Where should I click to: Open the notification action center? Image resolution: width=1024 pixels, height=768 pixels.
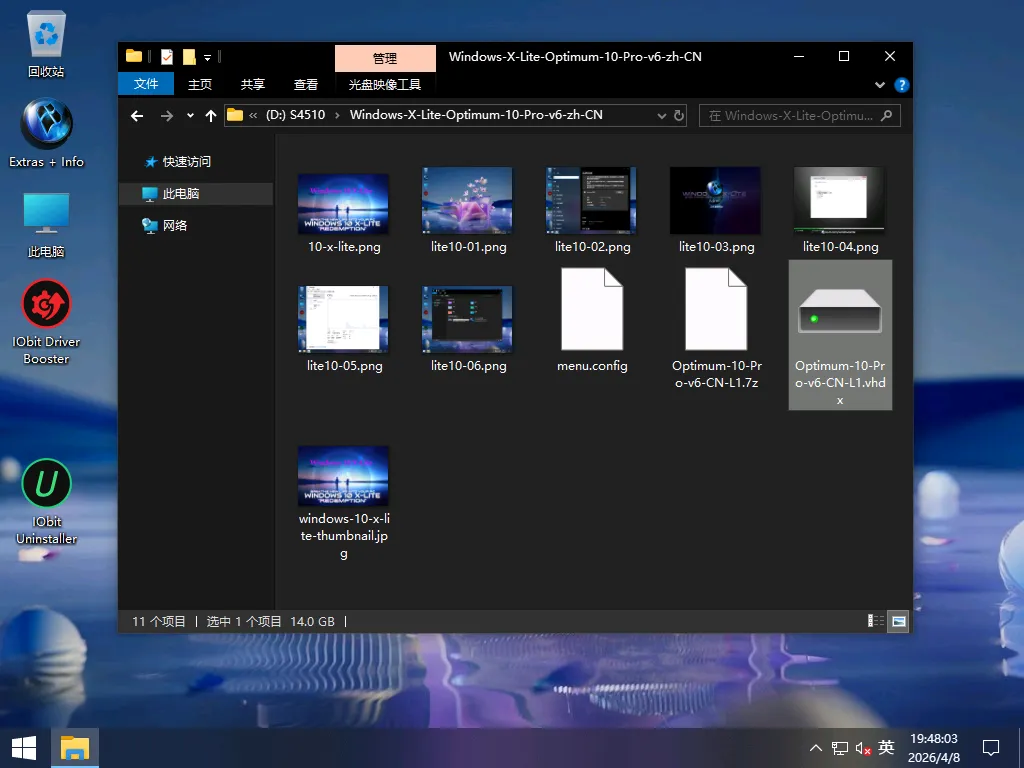tap(991, 748)
